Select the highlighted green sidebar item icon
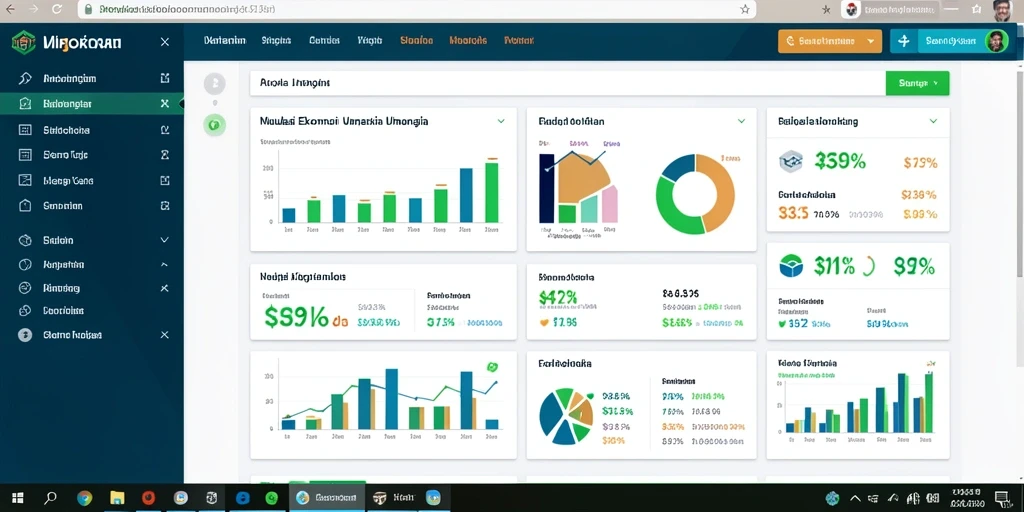The image size is (1024, 512). [25, 103]
